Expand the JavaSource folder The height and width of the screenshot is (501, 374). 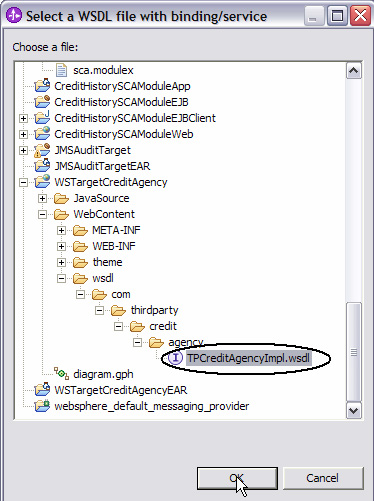(42, 198)
